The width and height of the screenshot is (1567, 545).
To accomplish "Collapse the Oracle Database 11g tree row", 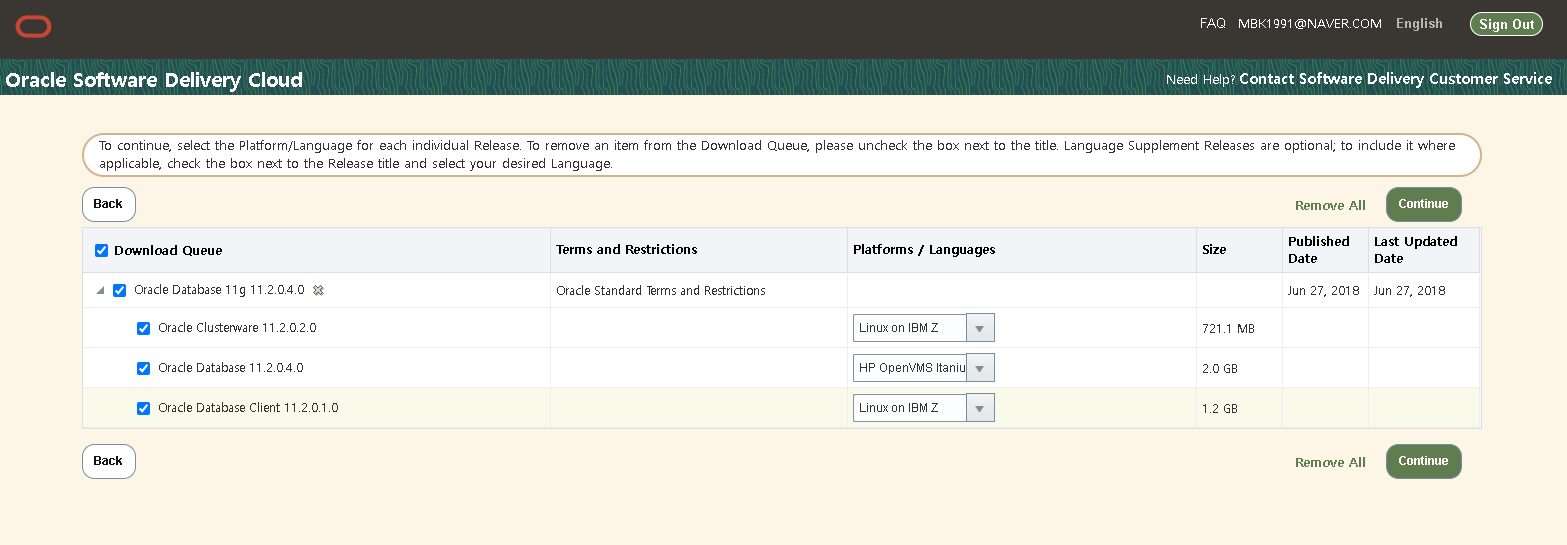I will 100,291.
